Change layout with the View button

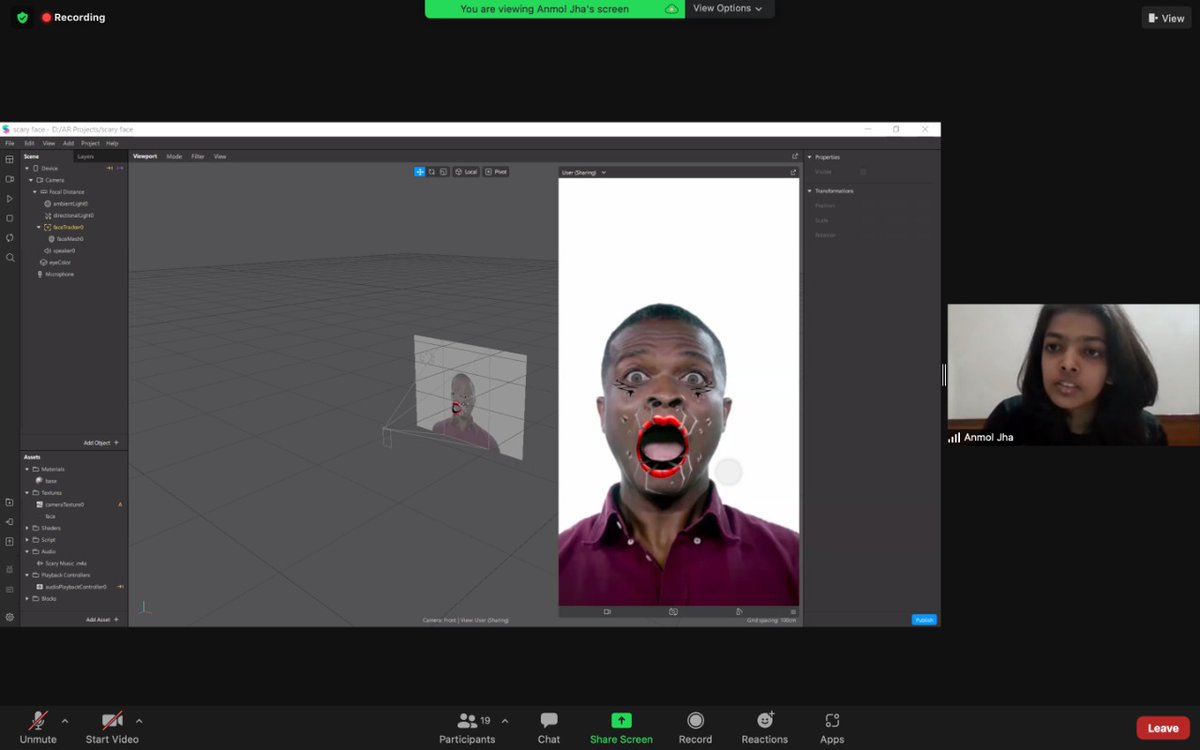tap(1167, 18)
